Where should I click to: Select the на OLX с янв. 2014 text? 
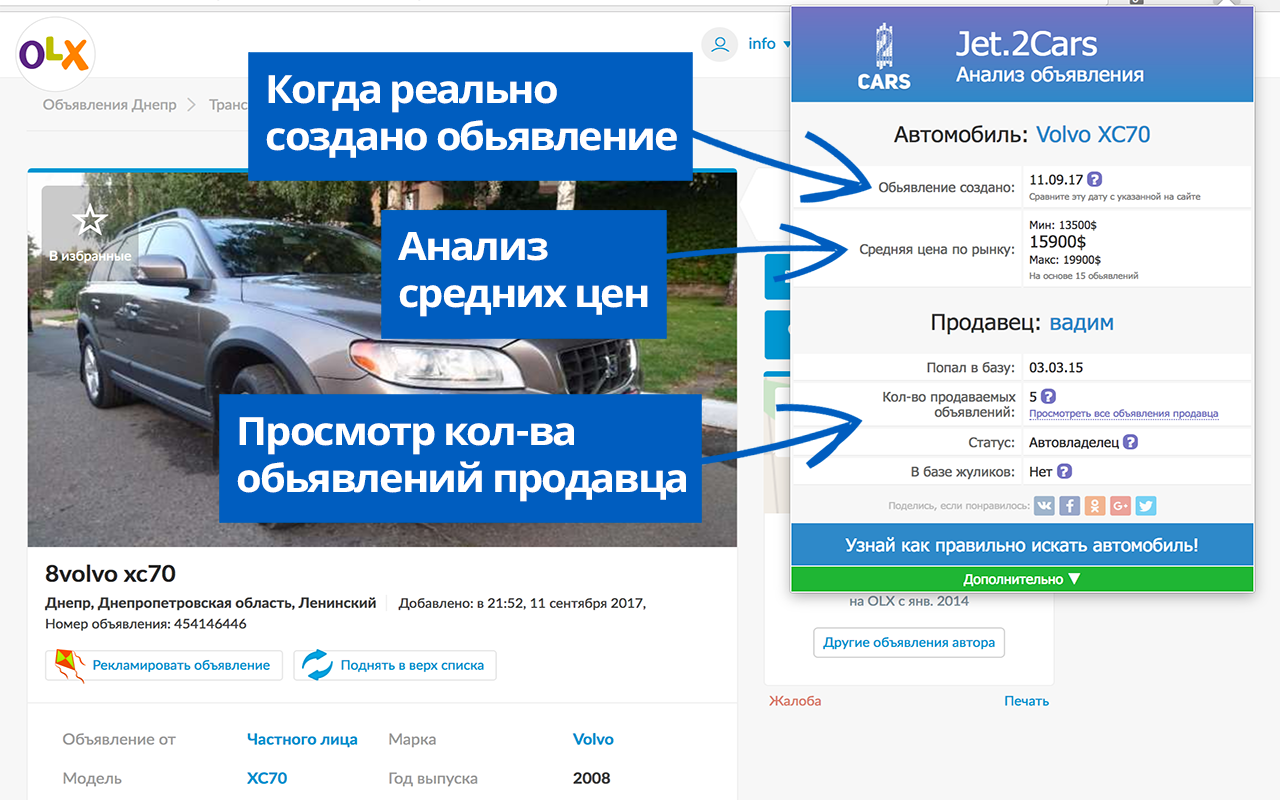[x=909, y=601]
